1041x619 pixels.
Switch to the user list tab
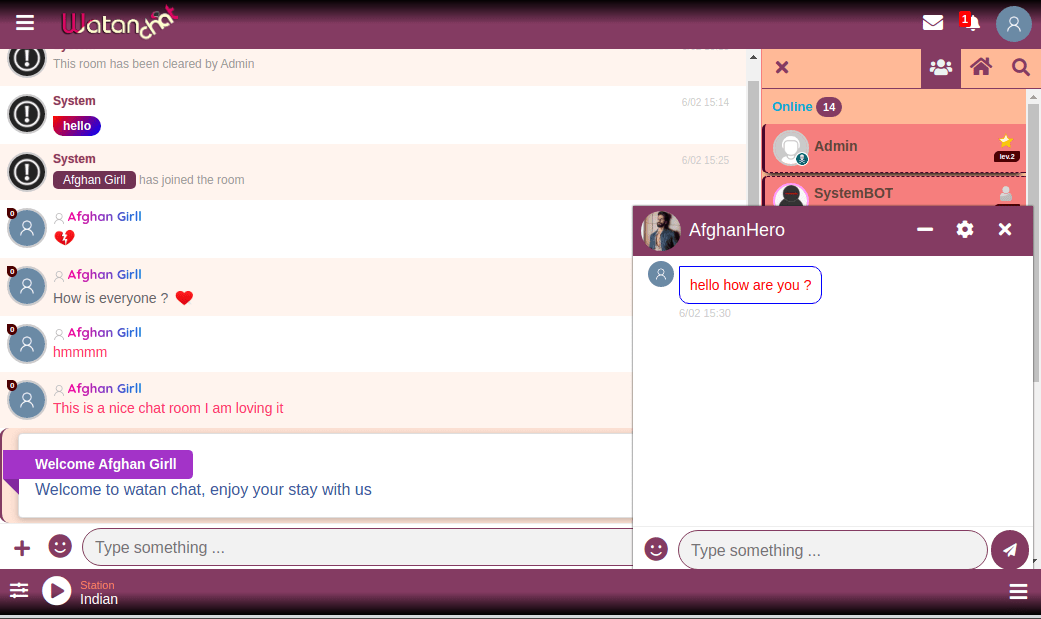(x=940, y=68)
